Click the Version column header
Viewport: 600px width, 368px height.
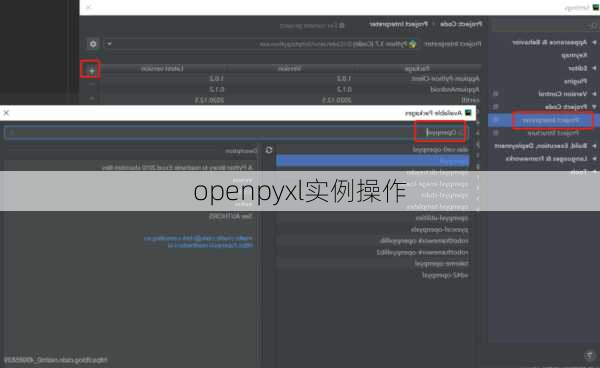[x=289, y=68]
